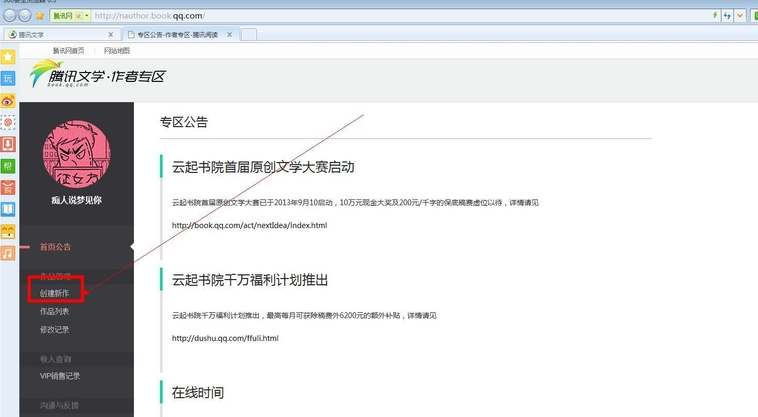This screenshot has height=417, width=758.
Task: Open the orange music note sidebar icon
Action: coord(8,253)
